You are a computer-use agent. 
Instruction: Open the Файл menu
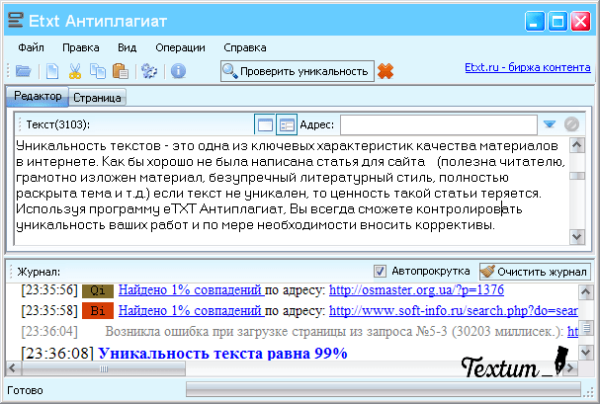31,47
